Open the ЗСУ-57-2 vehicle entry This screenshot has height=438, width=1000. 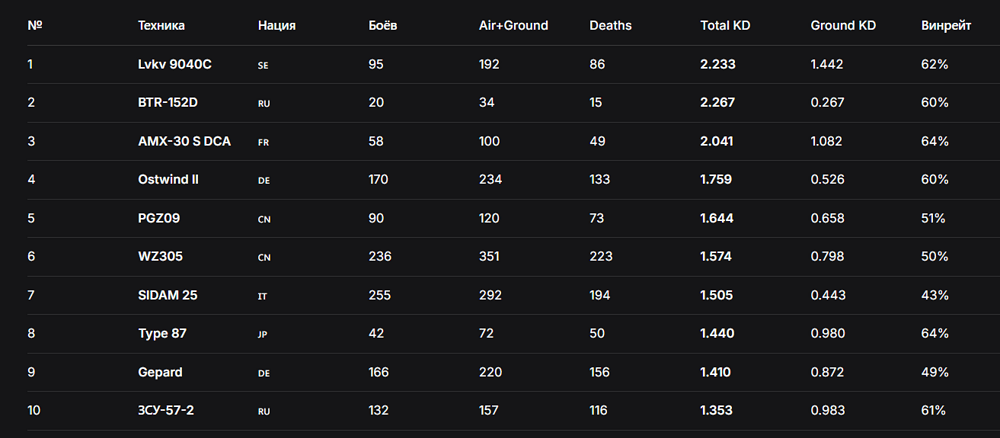[166, 411]
